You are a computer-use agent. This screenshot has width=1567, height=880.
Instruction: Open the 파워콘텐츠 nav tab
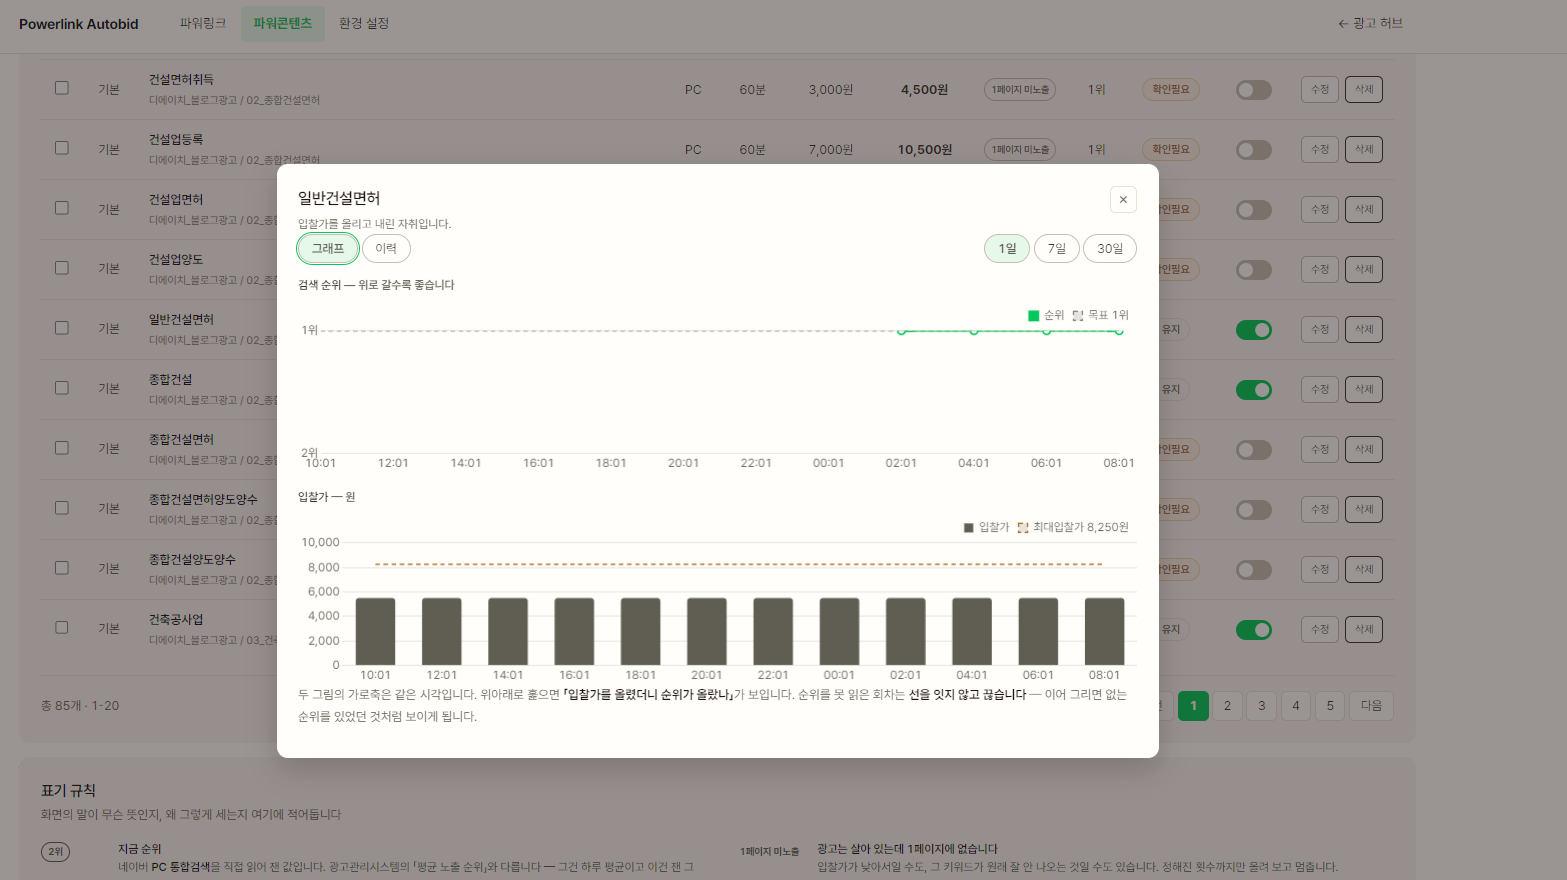point(283,23)
